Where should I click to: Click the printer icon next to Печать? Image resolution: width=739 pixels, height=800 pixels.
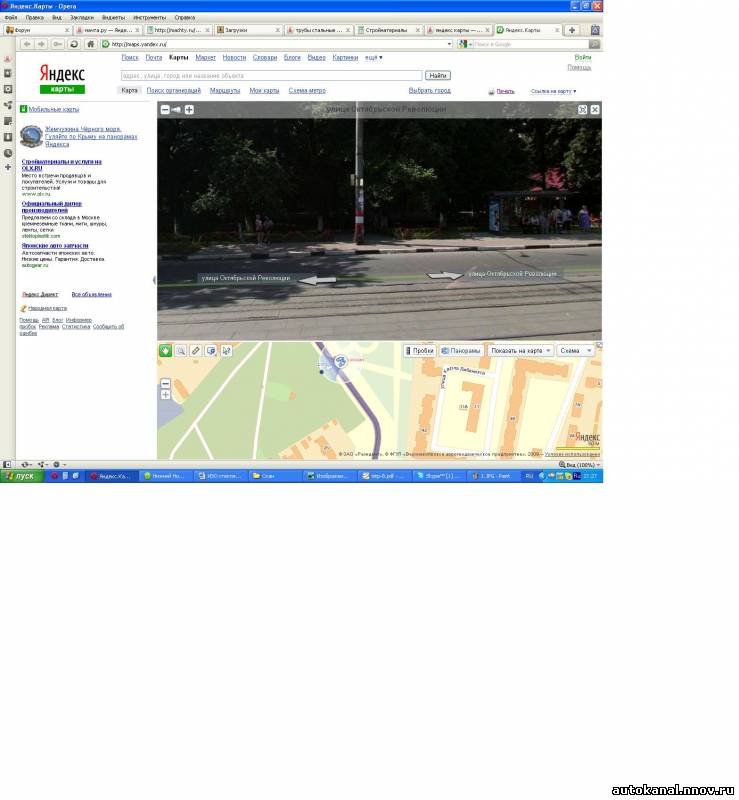point(491,92)
